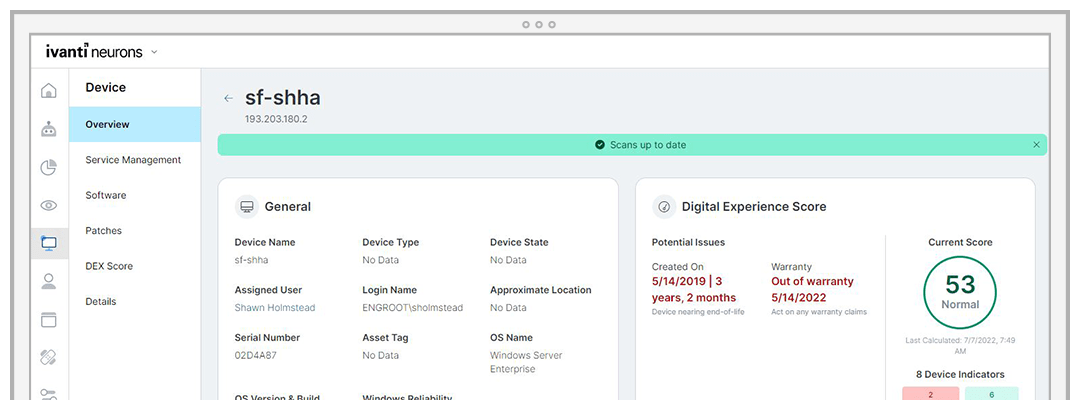Select the Overview tab
Viewport: 1080px width, 400px height.
(135, 125)
